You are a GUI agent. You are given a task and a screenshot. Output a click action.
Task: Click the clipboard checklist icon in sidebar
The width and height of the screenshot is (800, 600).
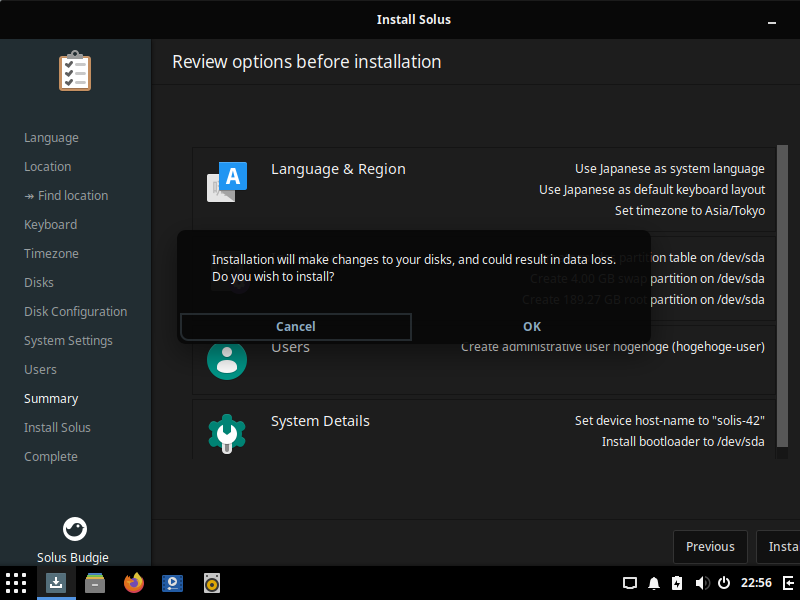point(75,71)
